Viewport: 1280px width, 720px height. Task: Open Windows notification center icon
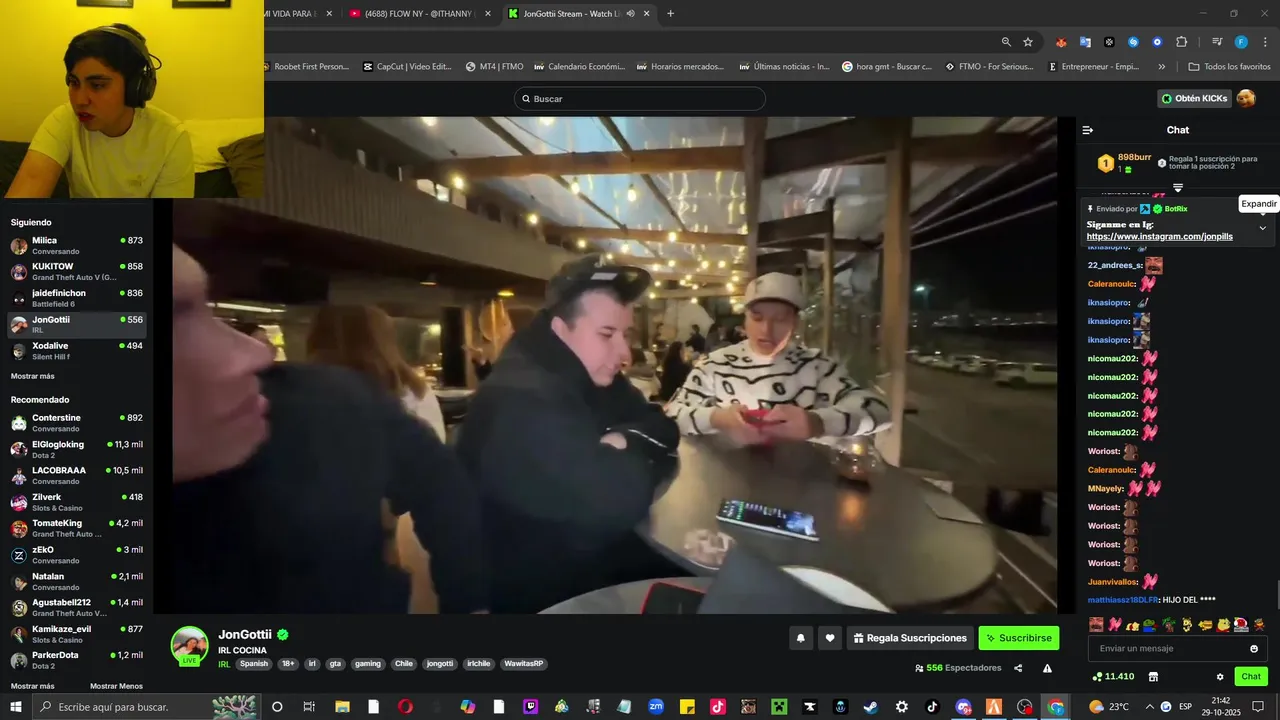[1258, 707]
